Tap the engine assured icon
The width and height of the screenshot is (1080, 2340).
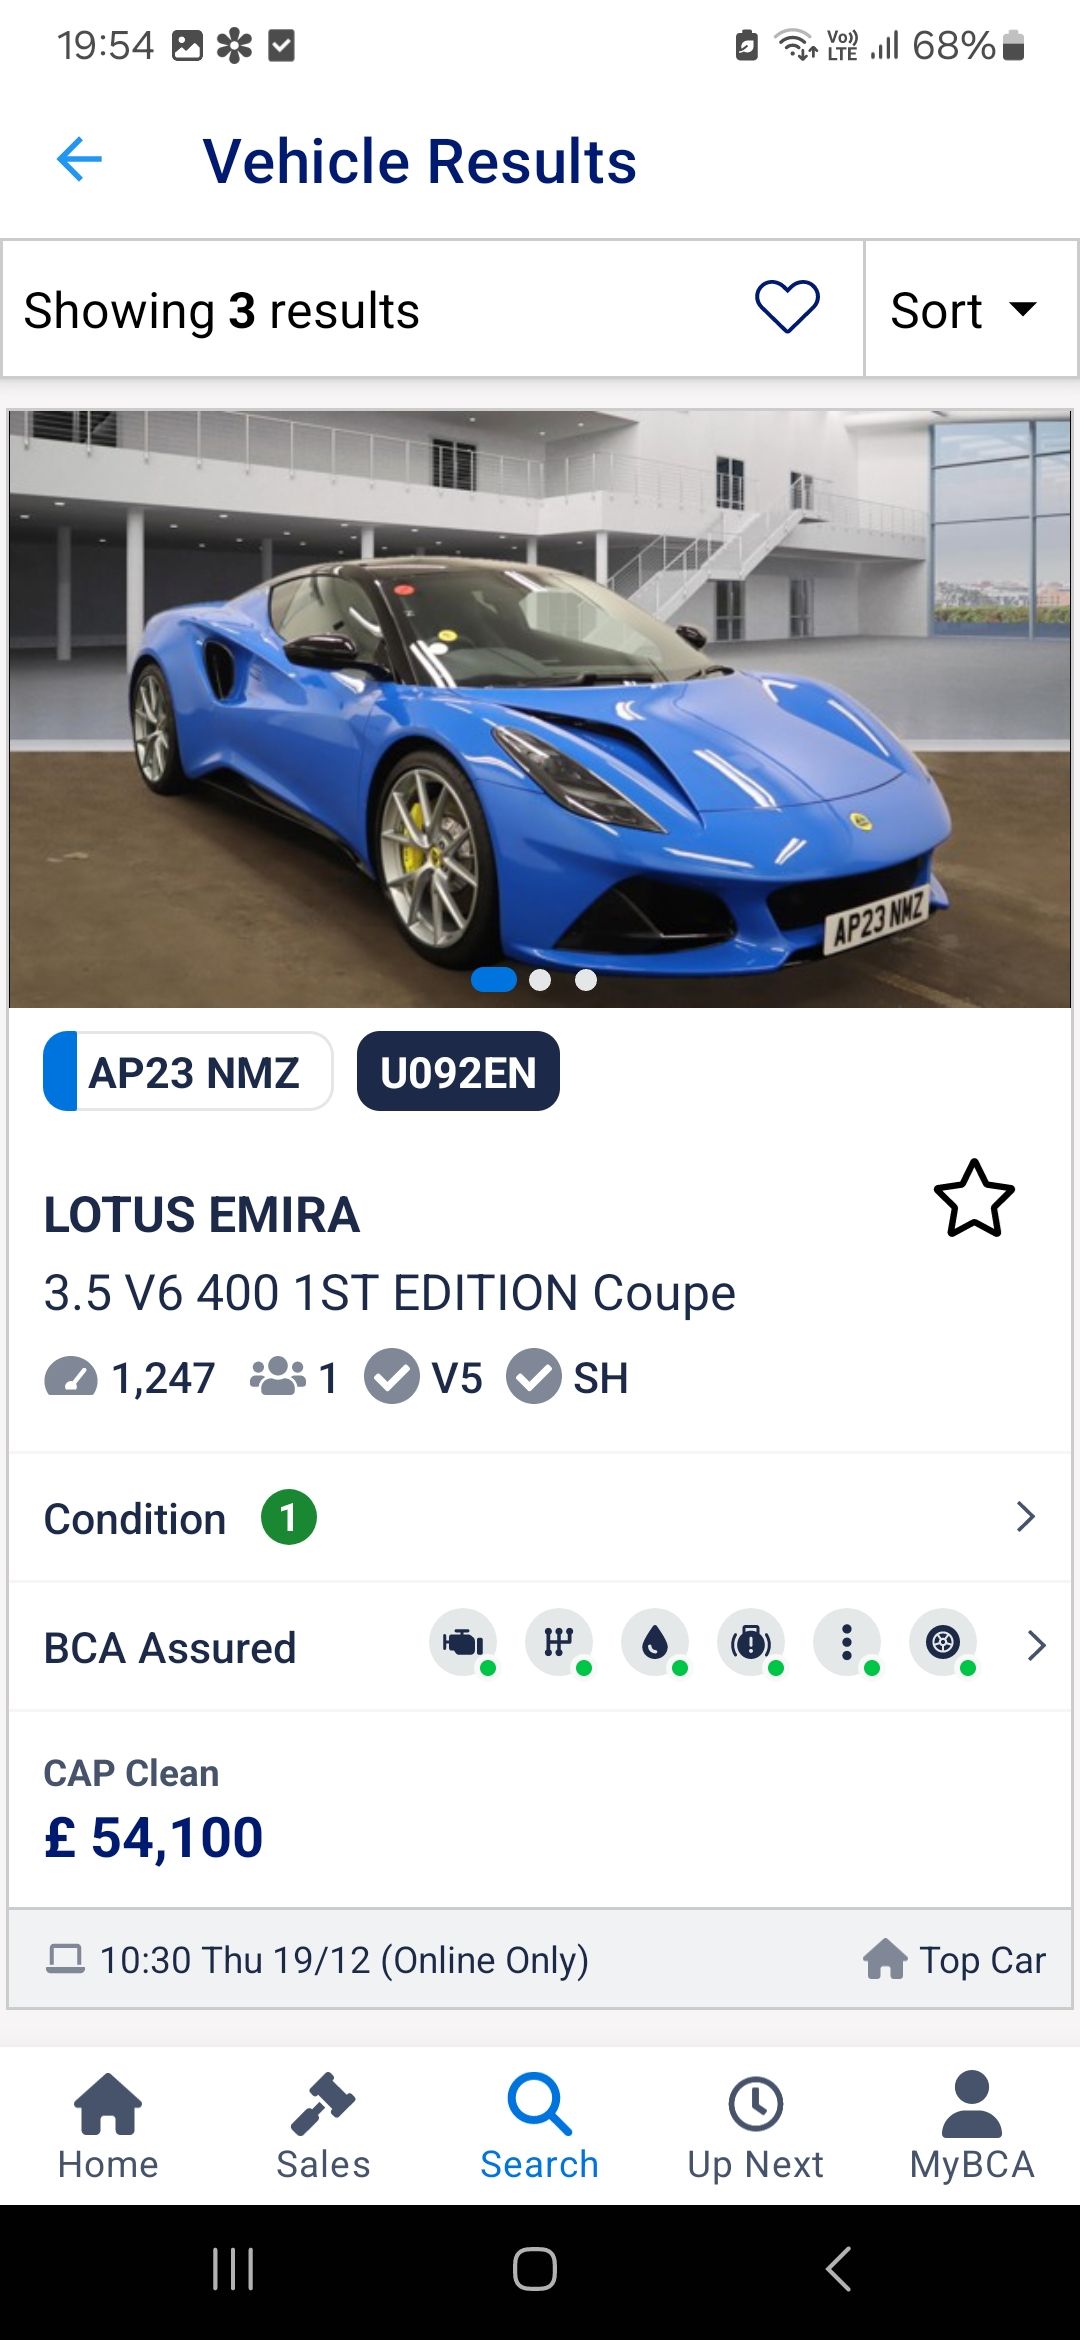[x=463, y=1643]
